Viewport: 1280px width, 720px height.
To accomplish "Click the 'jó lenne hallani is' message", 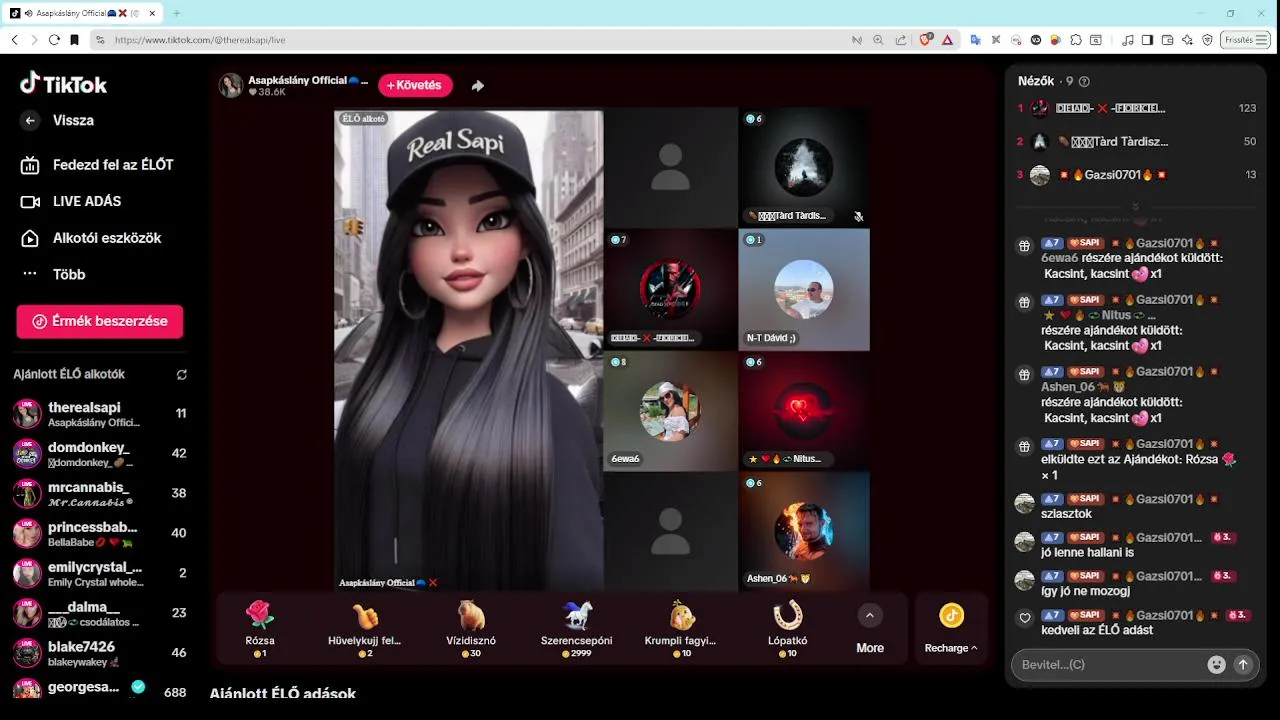I will click(x=1087, y=553).
